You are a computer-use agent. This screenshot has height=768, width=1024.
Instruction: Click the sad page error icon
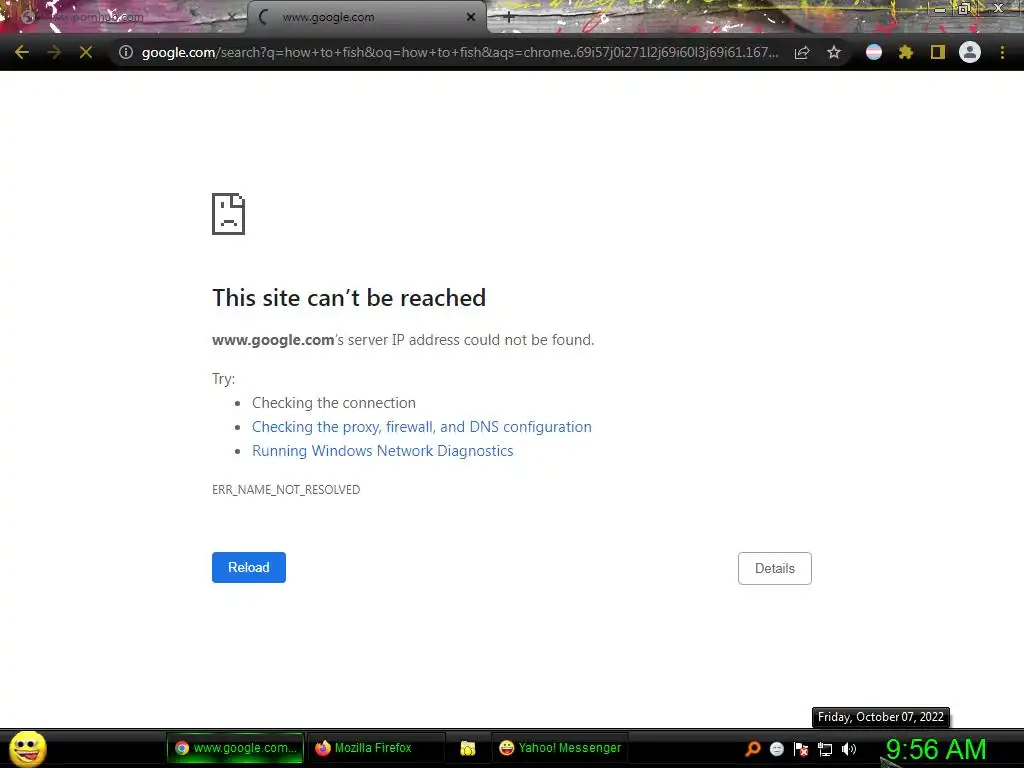click(x=229, y=214)
